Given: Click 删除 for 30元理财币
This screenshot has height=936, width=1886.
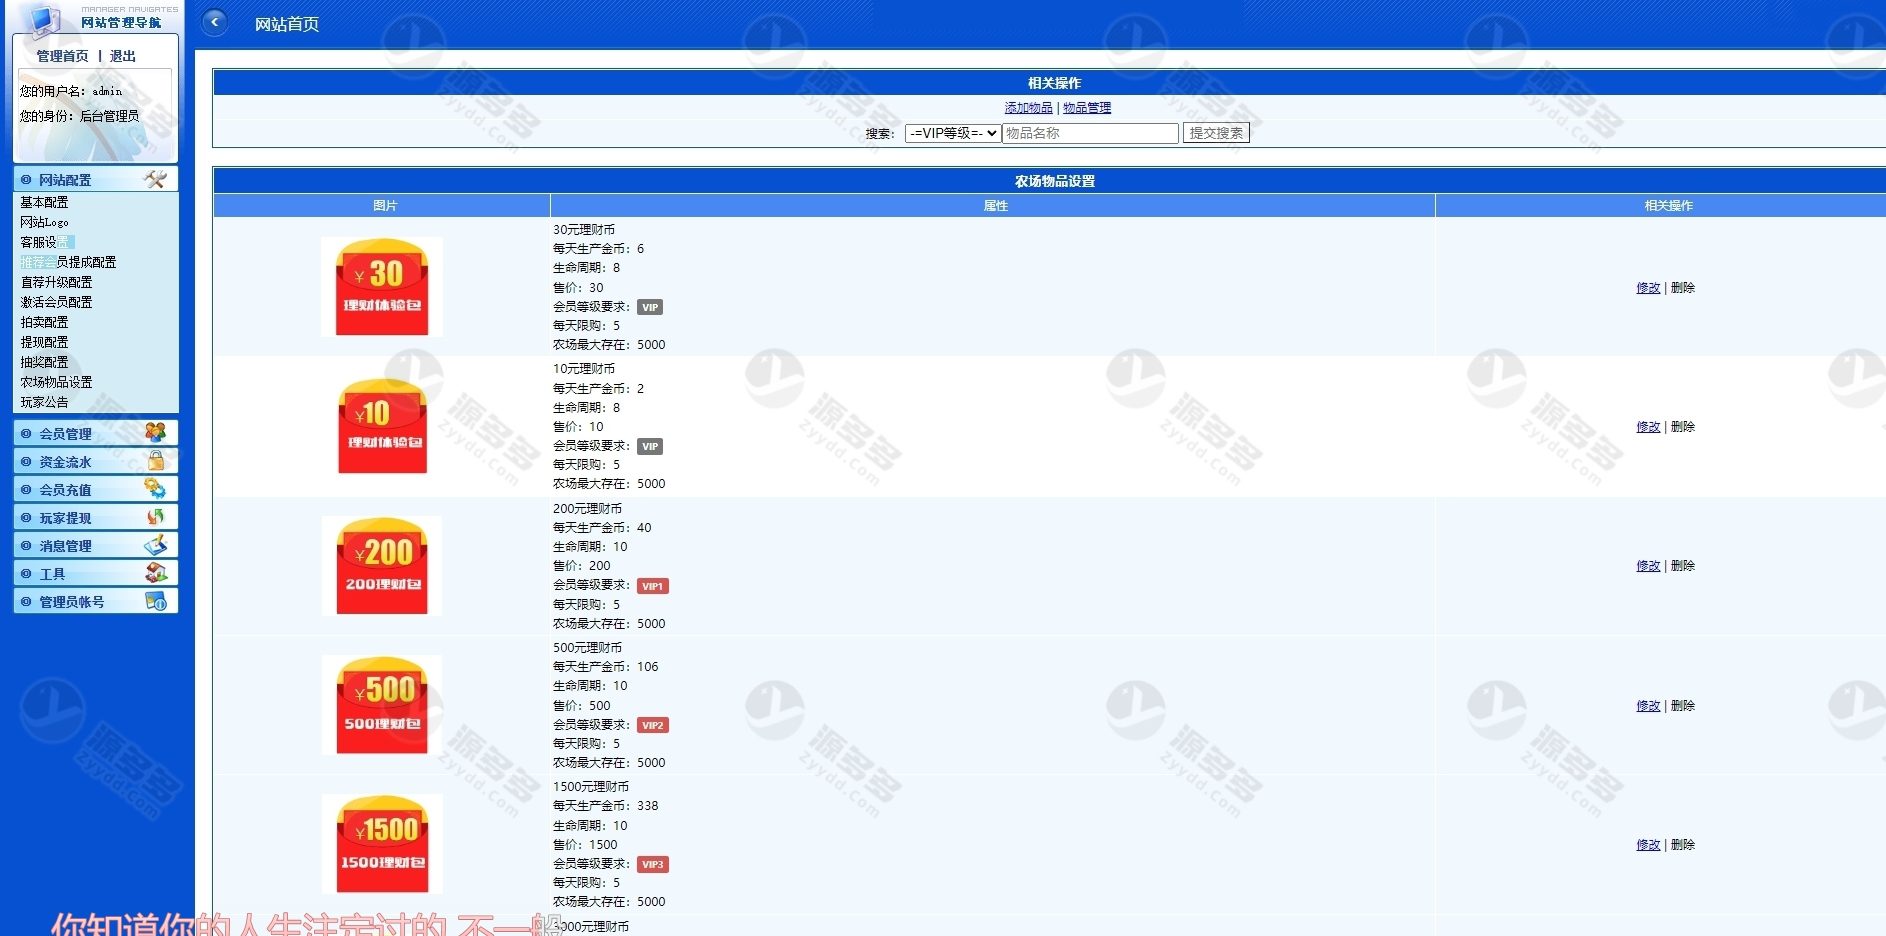Looking at the screenshot, I should click(1683, 288).
